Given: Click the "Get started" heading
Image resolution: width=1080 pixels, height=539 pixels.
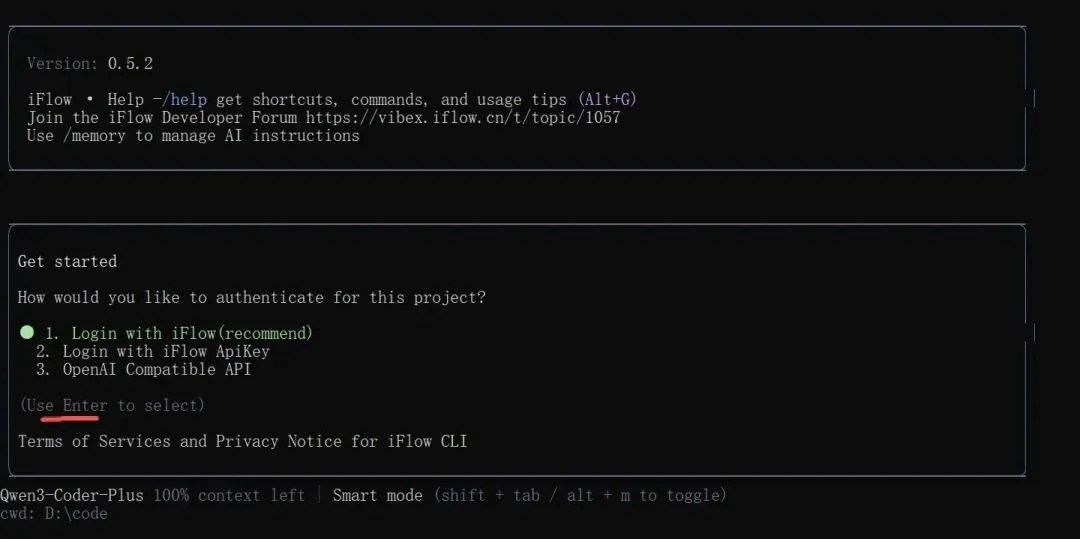Looking at the screenshot, I should pyautogui.click(x=67, y=261).
